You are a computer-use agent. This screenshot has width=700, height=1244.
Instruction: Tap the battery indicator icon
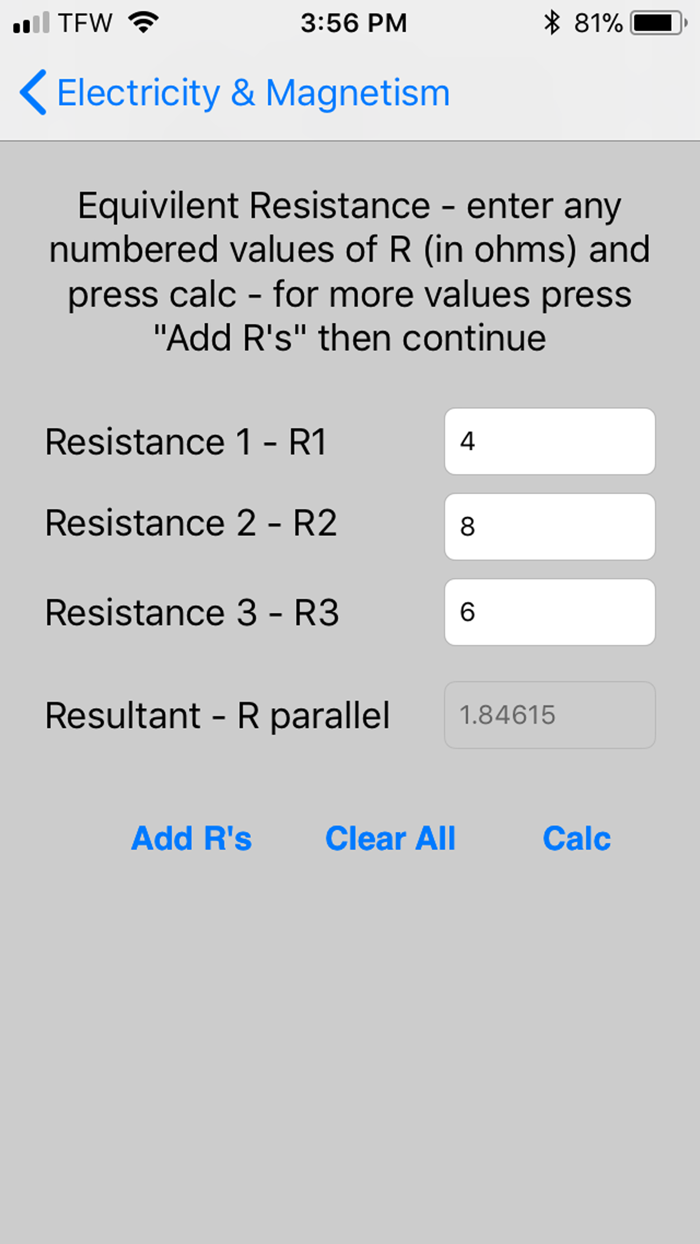[x=657, y=21]
